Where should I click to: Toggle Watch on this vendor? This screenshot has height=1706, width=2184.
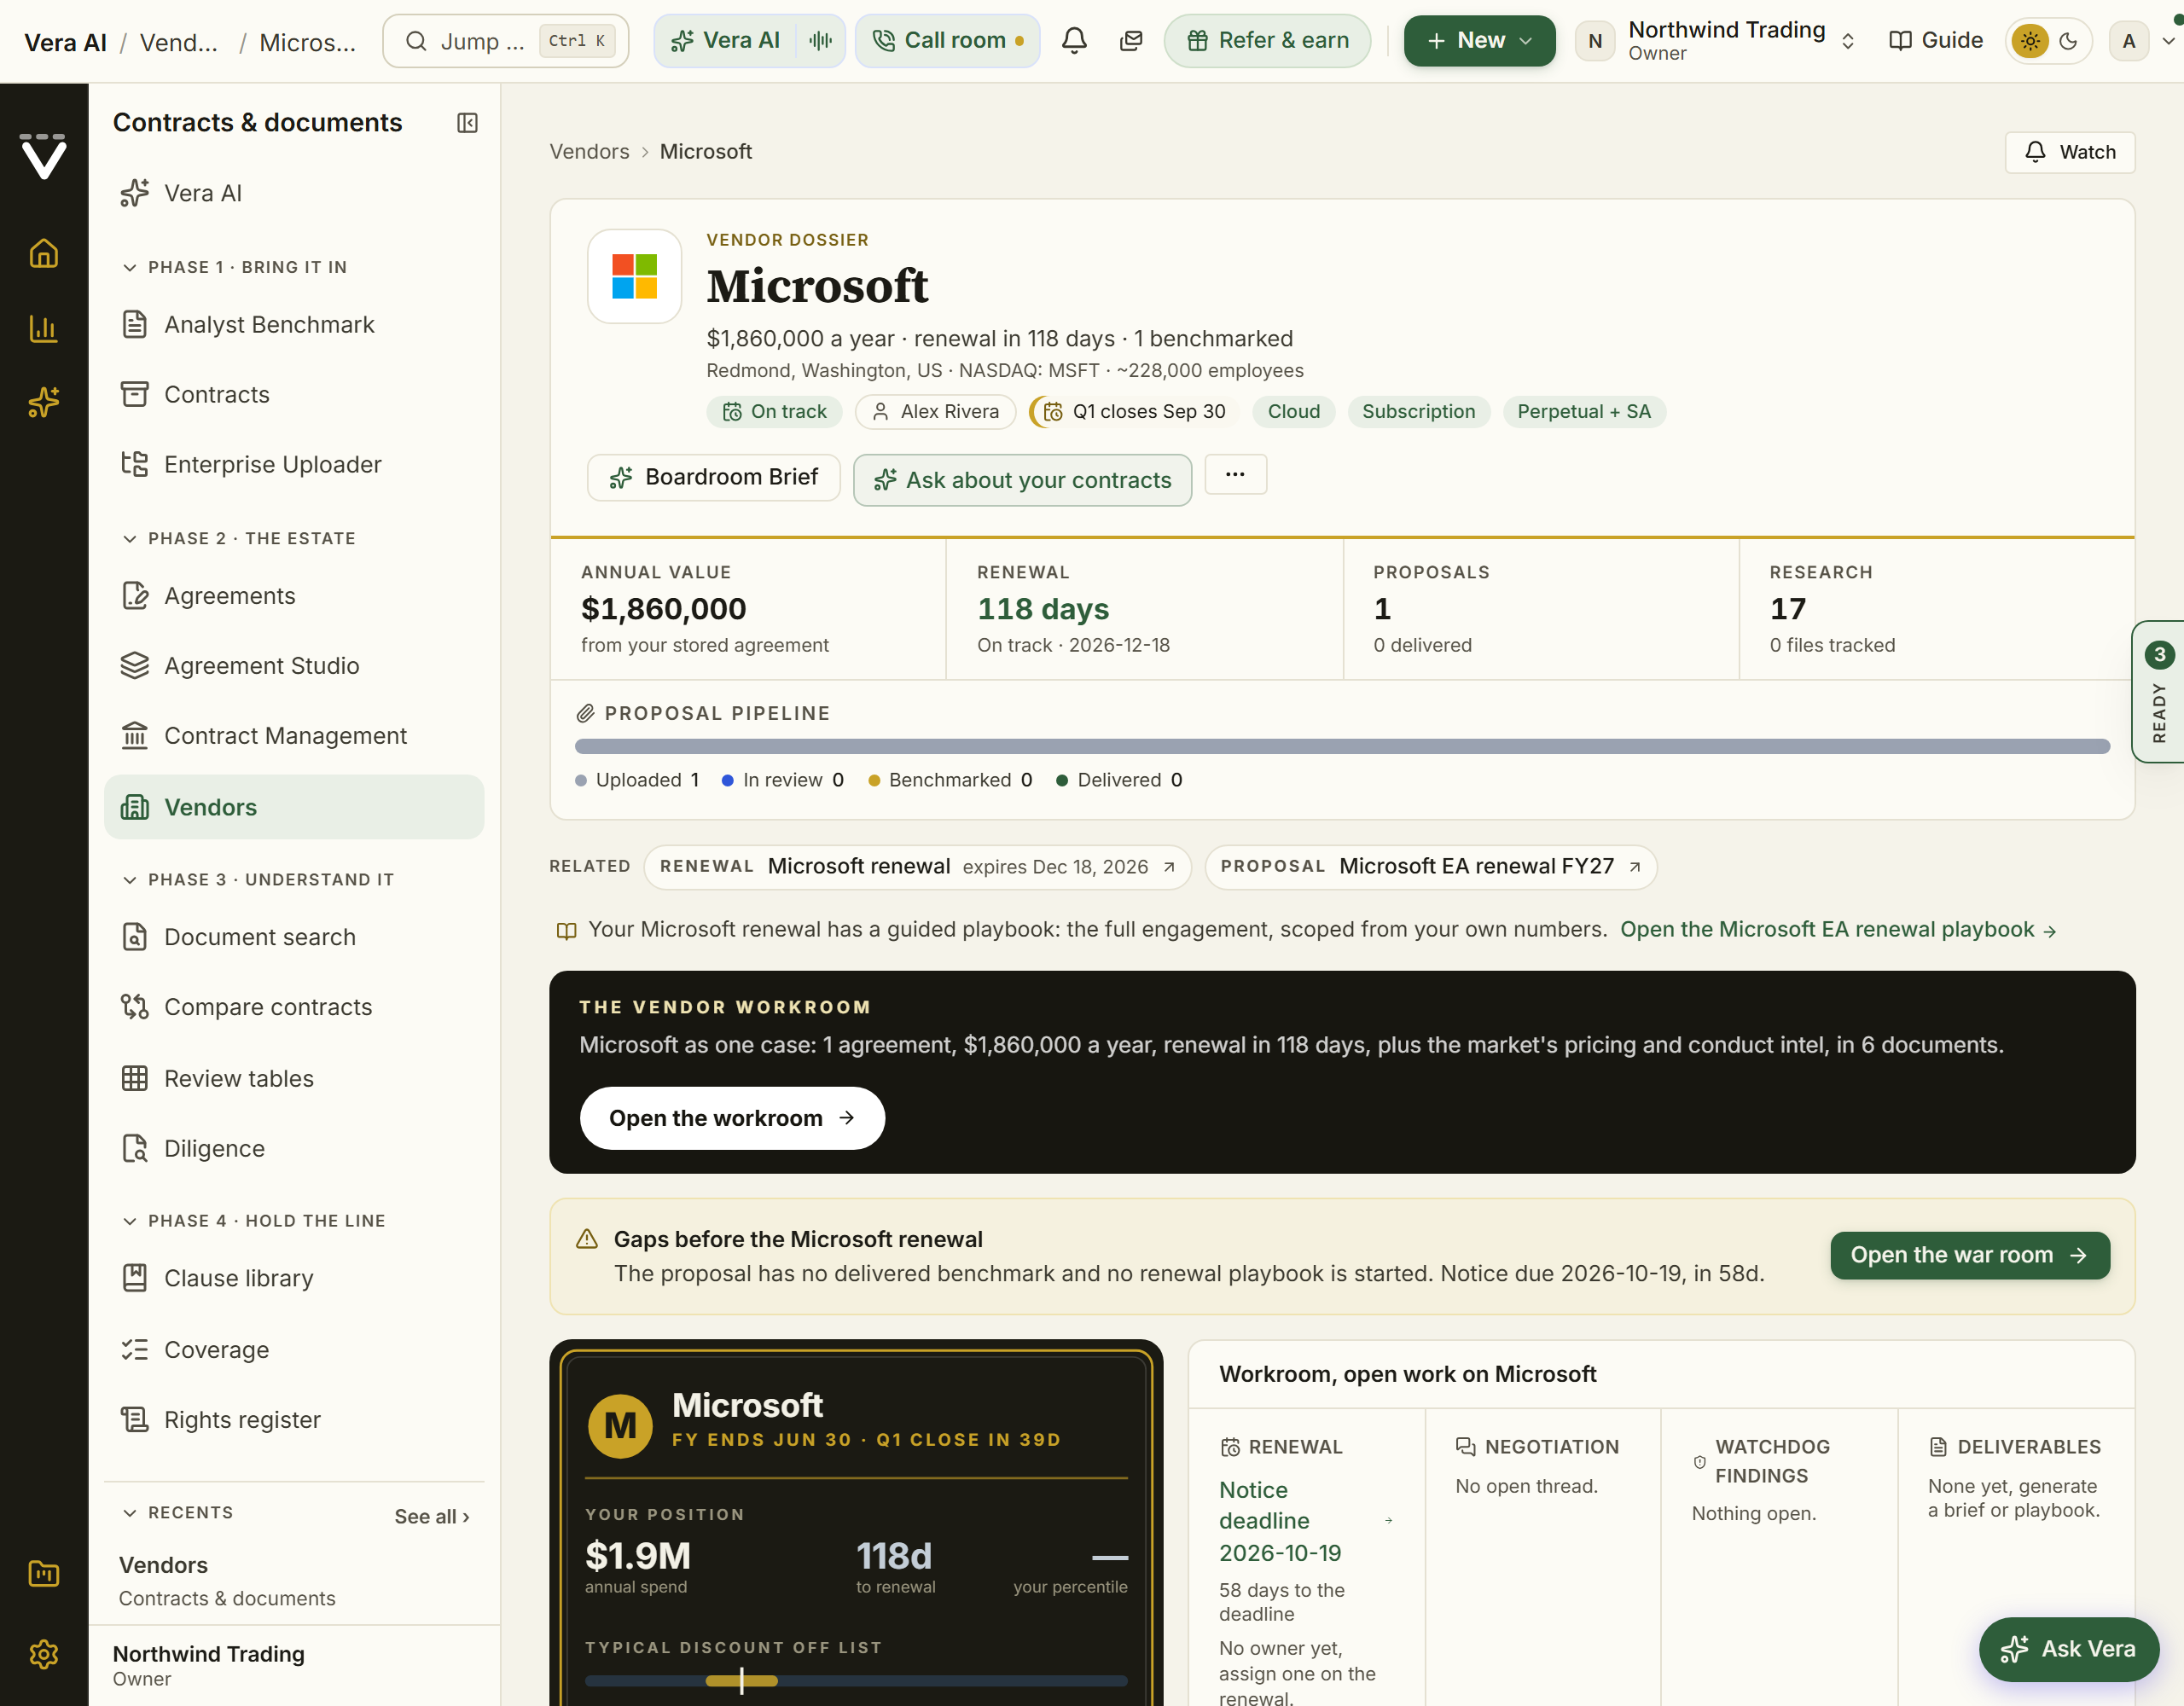click(x=2069, y=152)
